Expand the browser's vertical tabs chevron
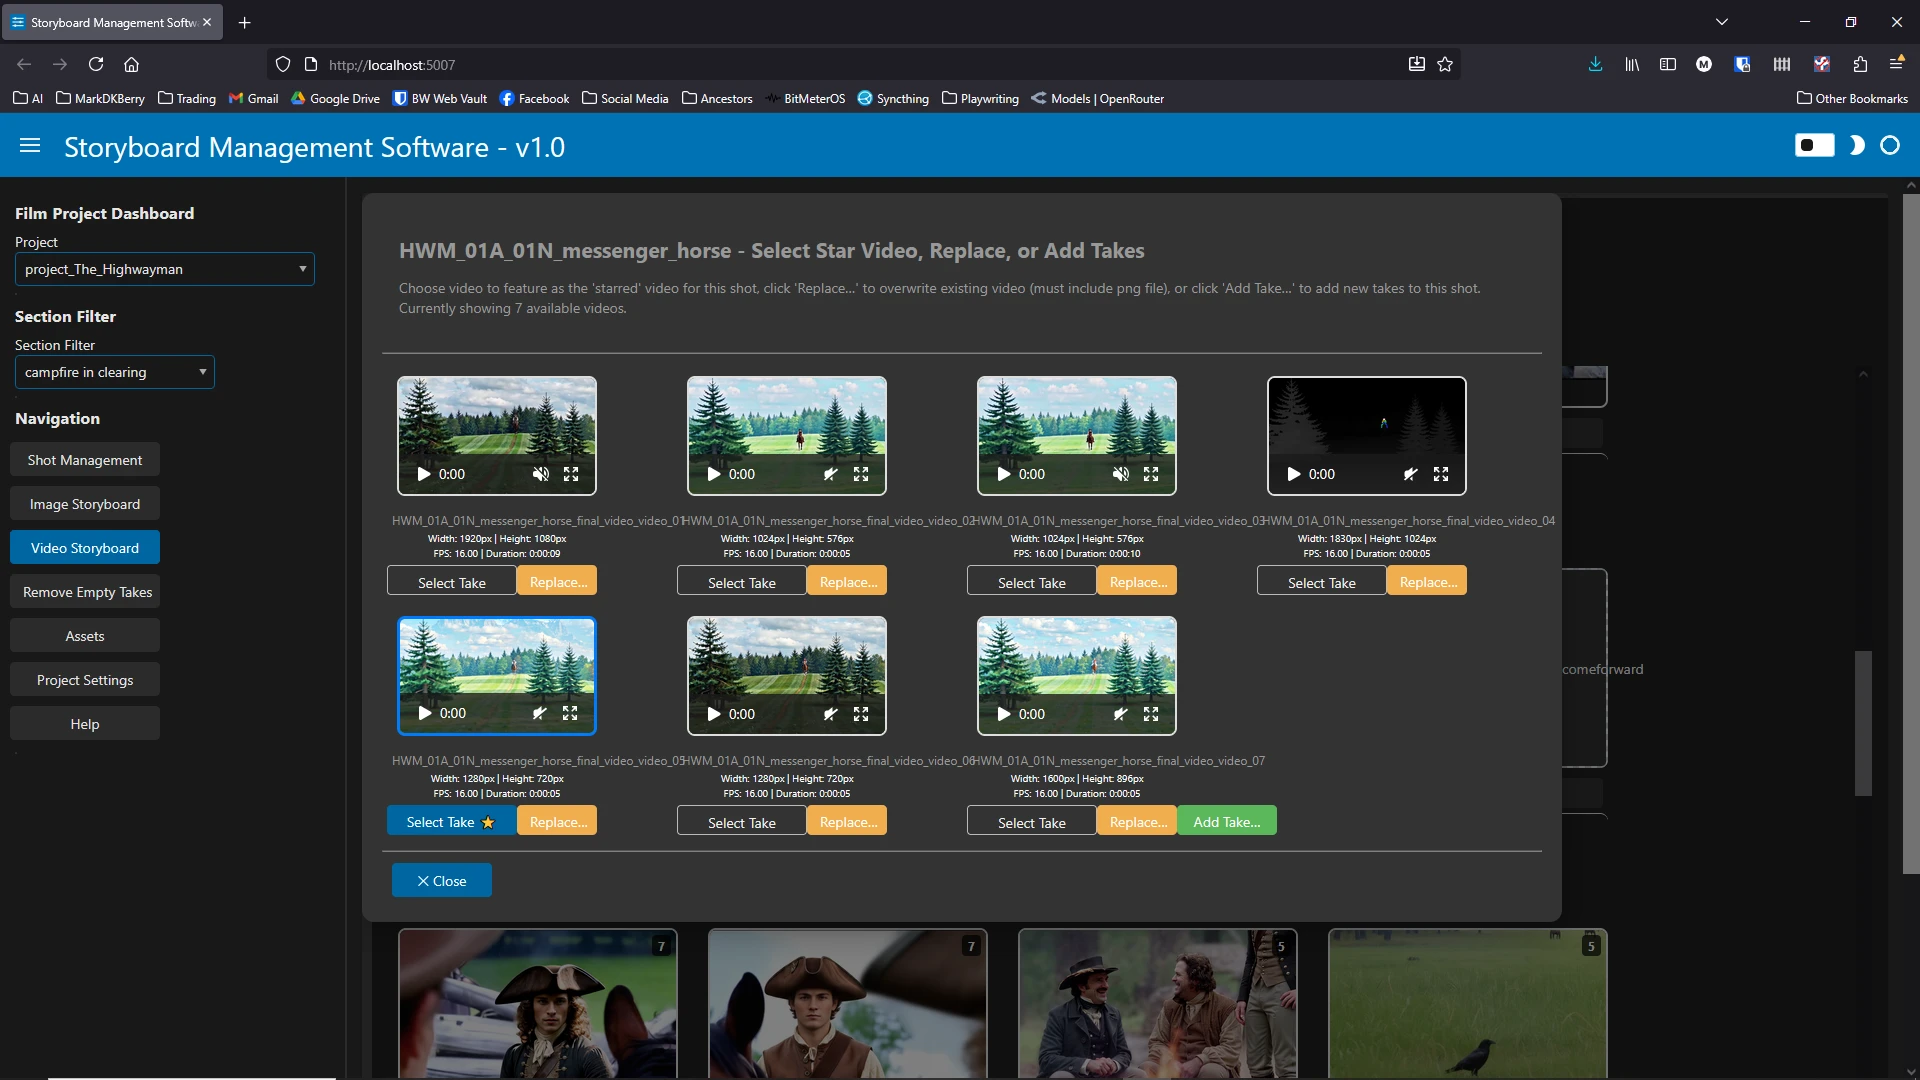 (x=1722, y=21)
